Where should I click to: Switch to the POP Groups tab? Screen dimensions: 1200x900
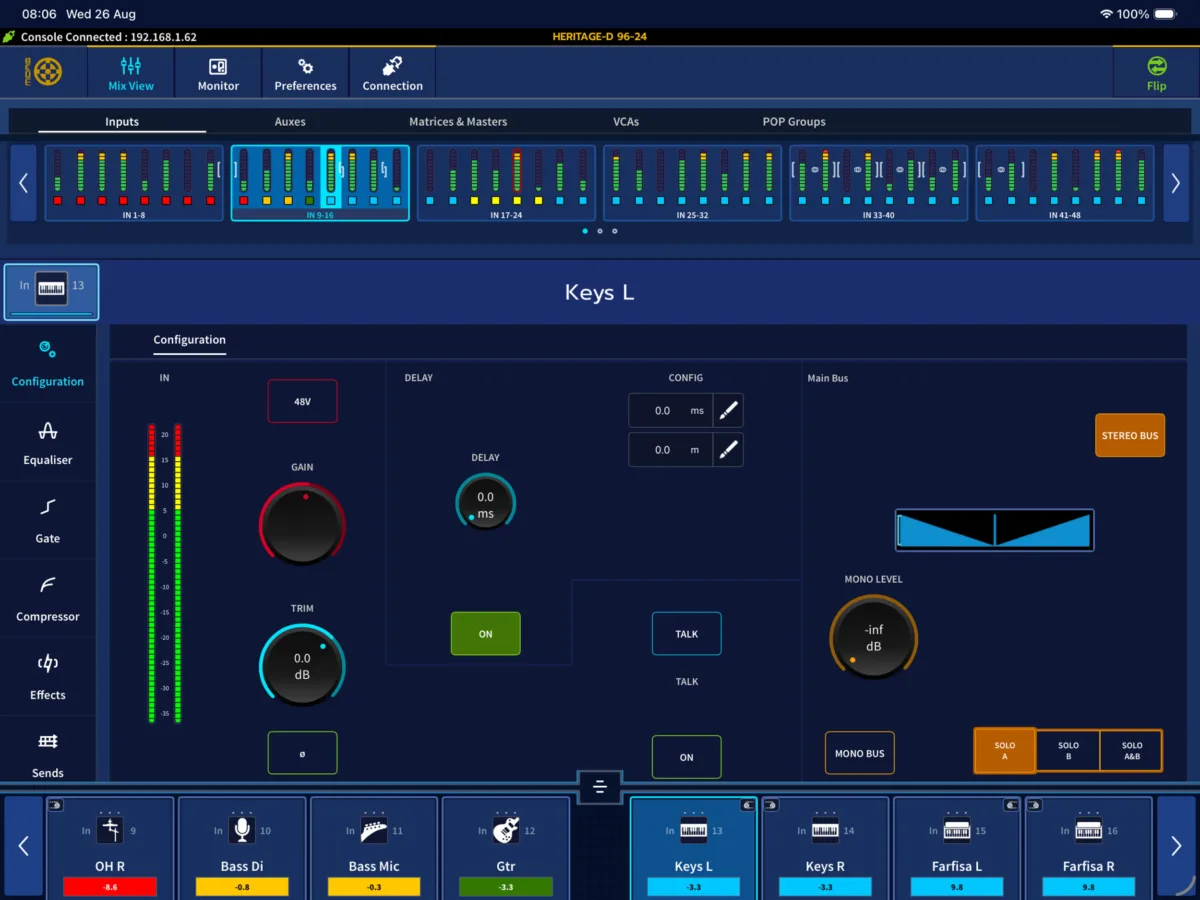click(794, 121)
